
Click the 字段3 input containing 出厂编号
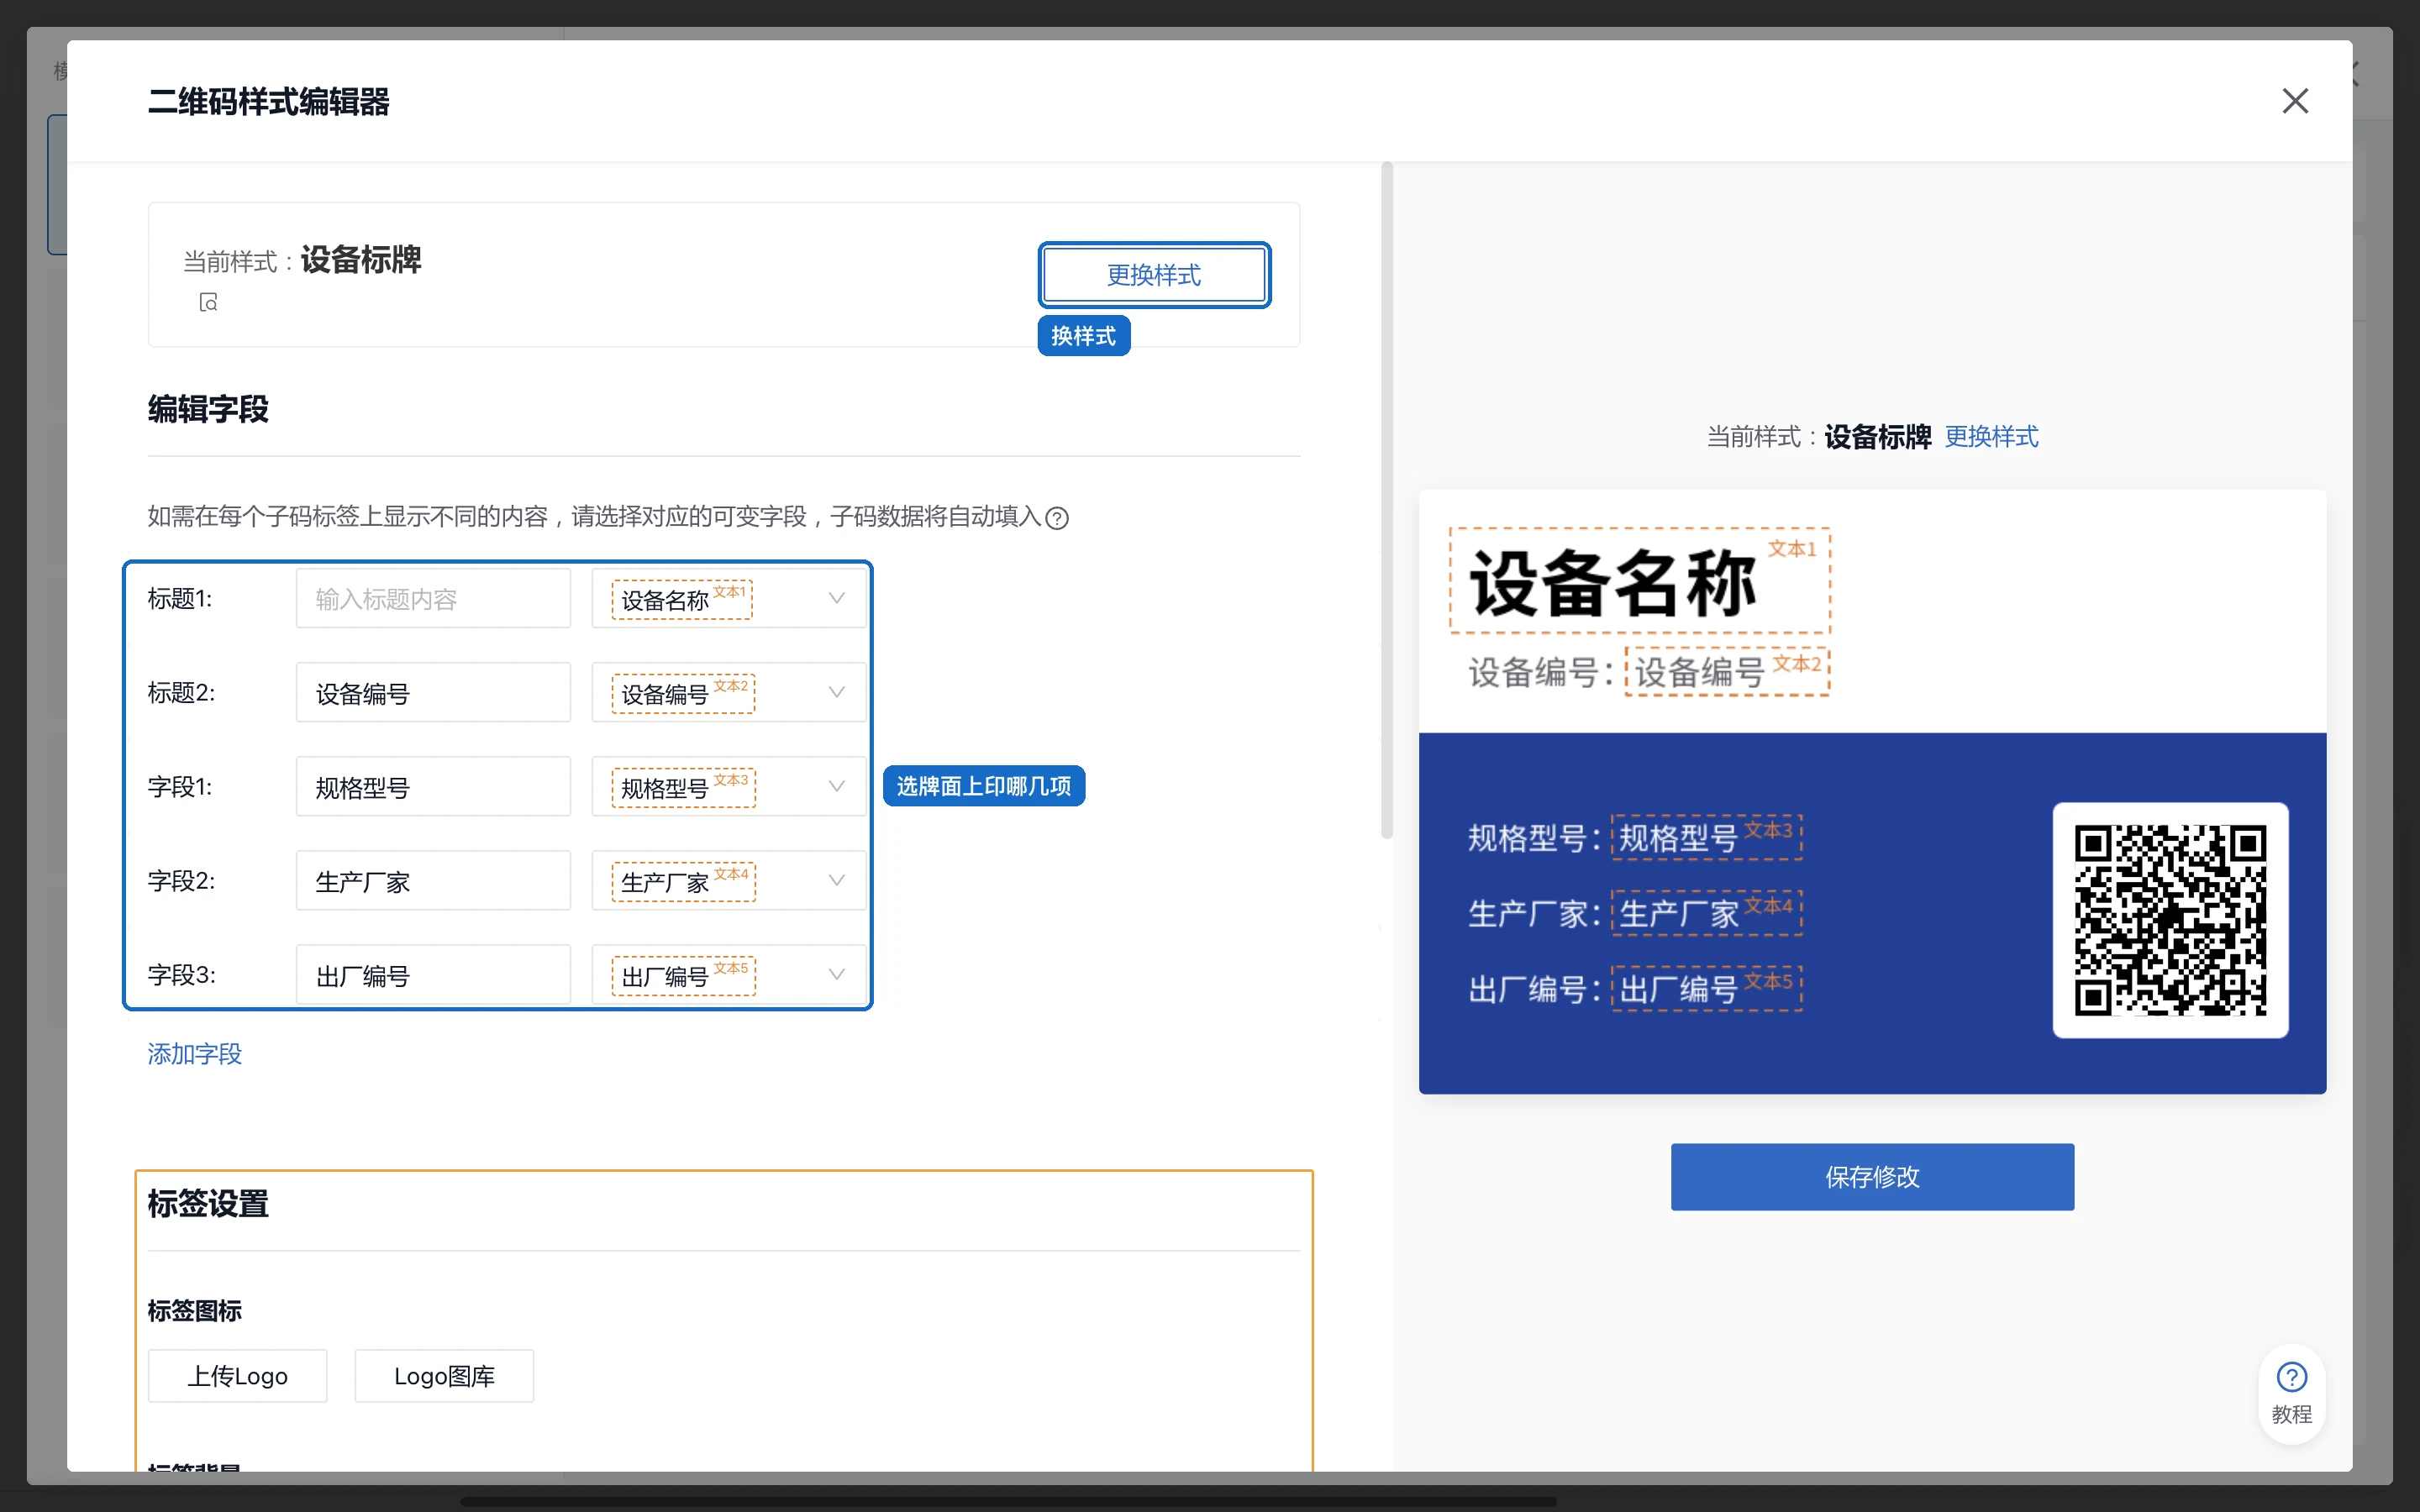pyautogui.click(x=433, y=975)
